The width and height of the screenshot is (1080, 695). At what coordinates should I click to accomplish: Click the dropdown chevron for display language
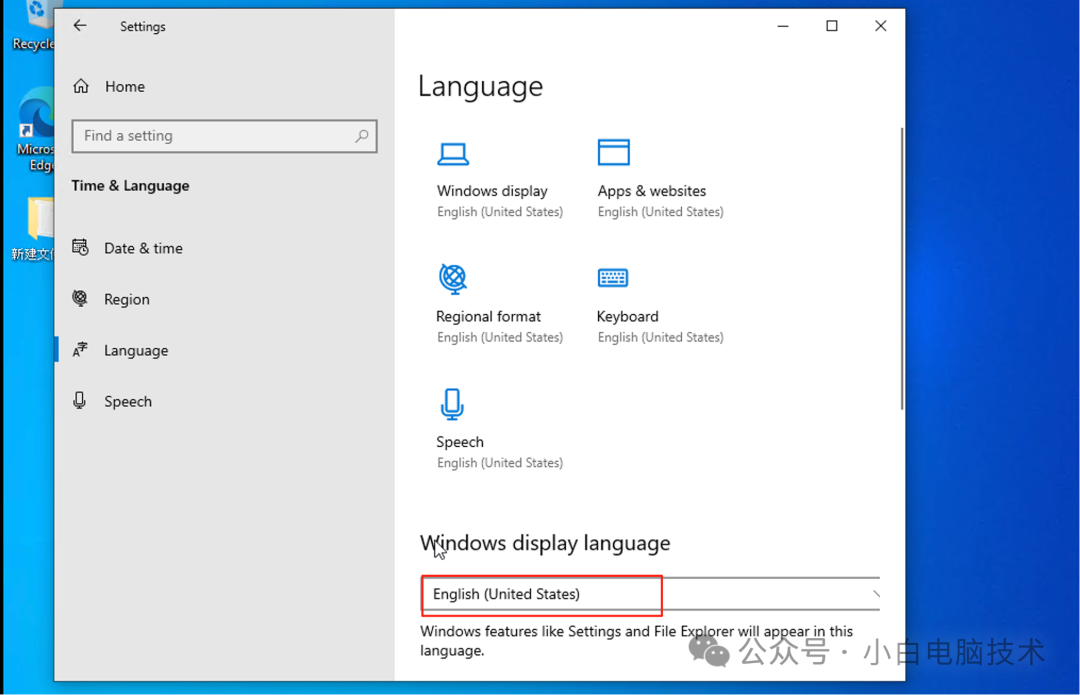point(875,594)
